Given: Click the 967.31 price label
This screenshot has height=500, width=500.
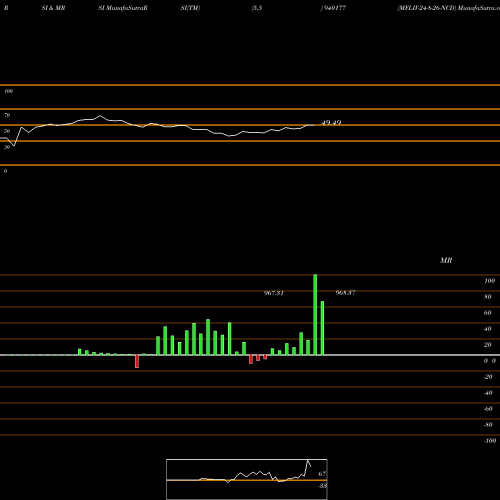Looking at the screenshot, I should (274, 293).
